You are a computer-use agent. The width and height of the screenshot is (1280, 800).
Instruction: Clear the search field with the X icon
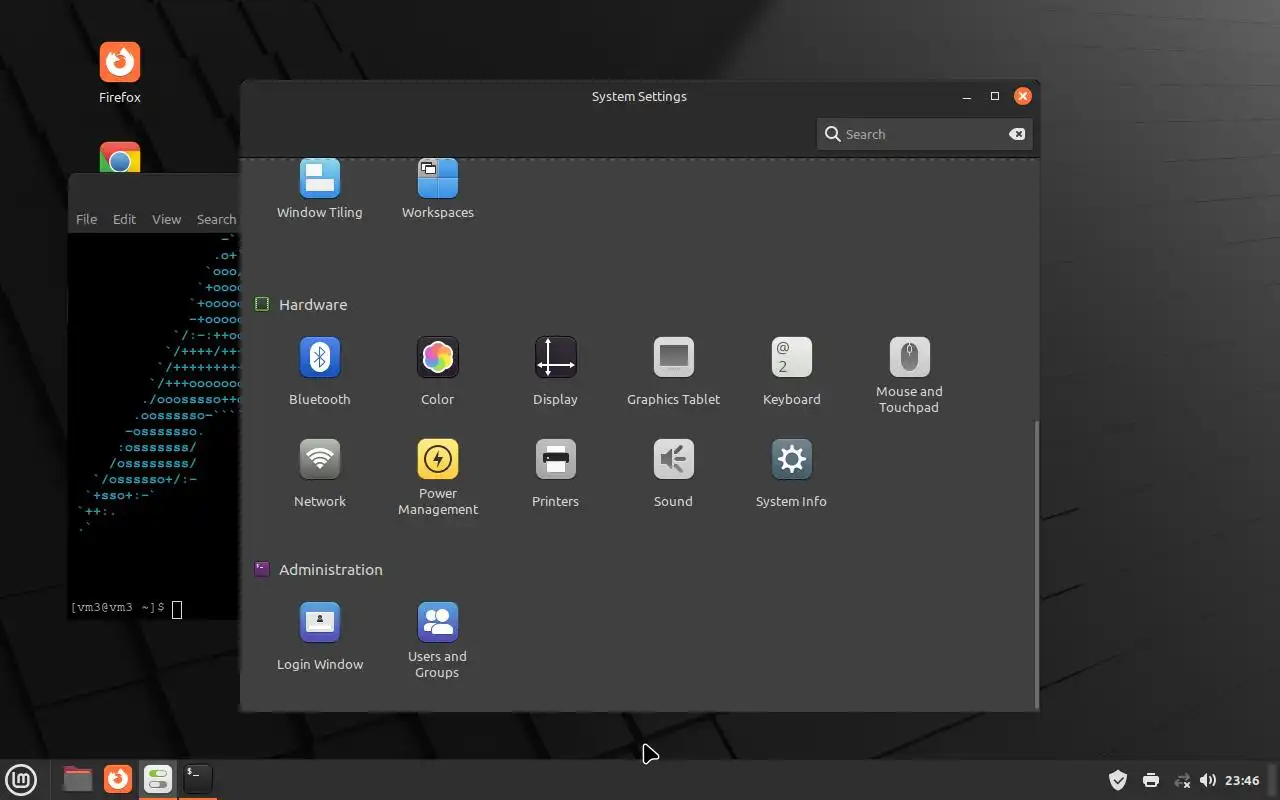(1017, 134)
